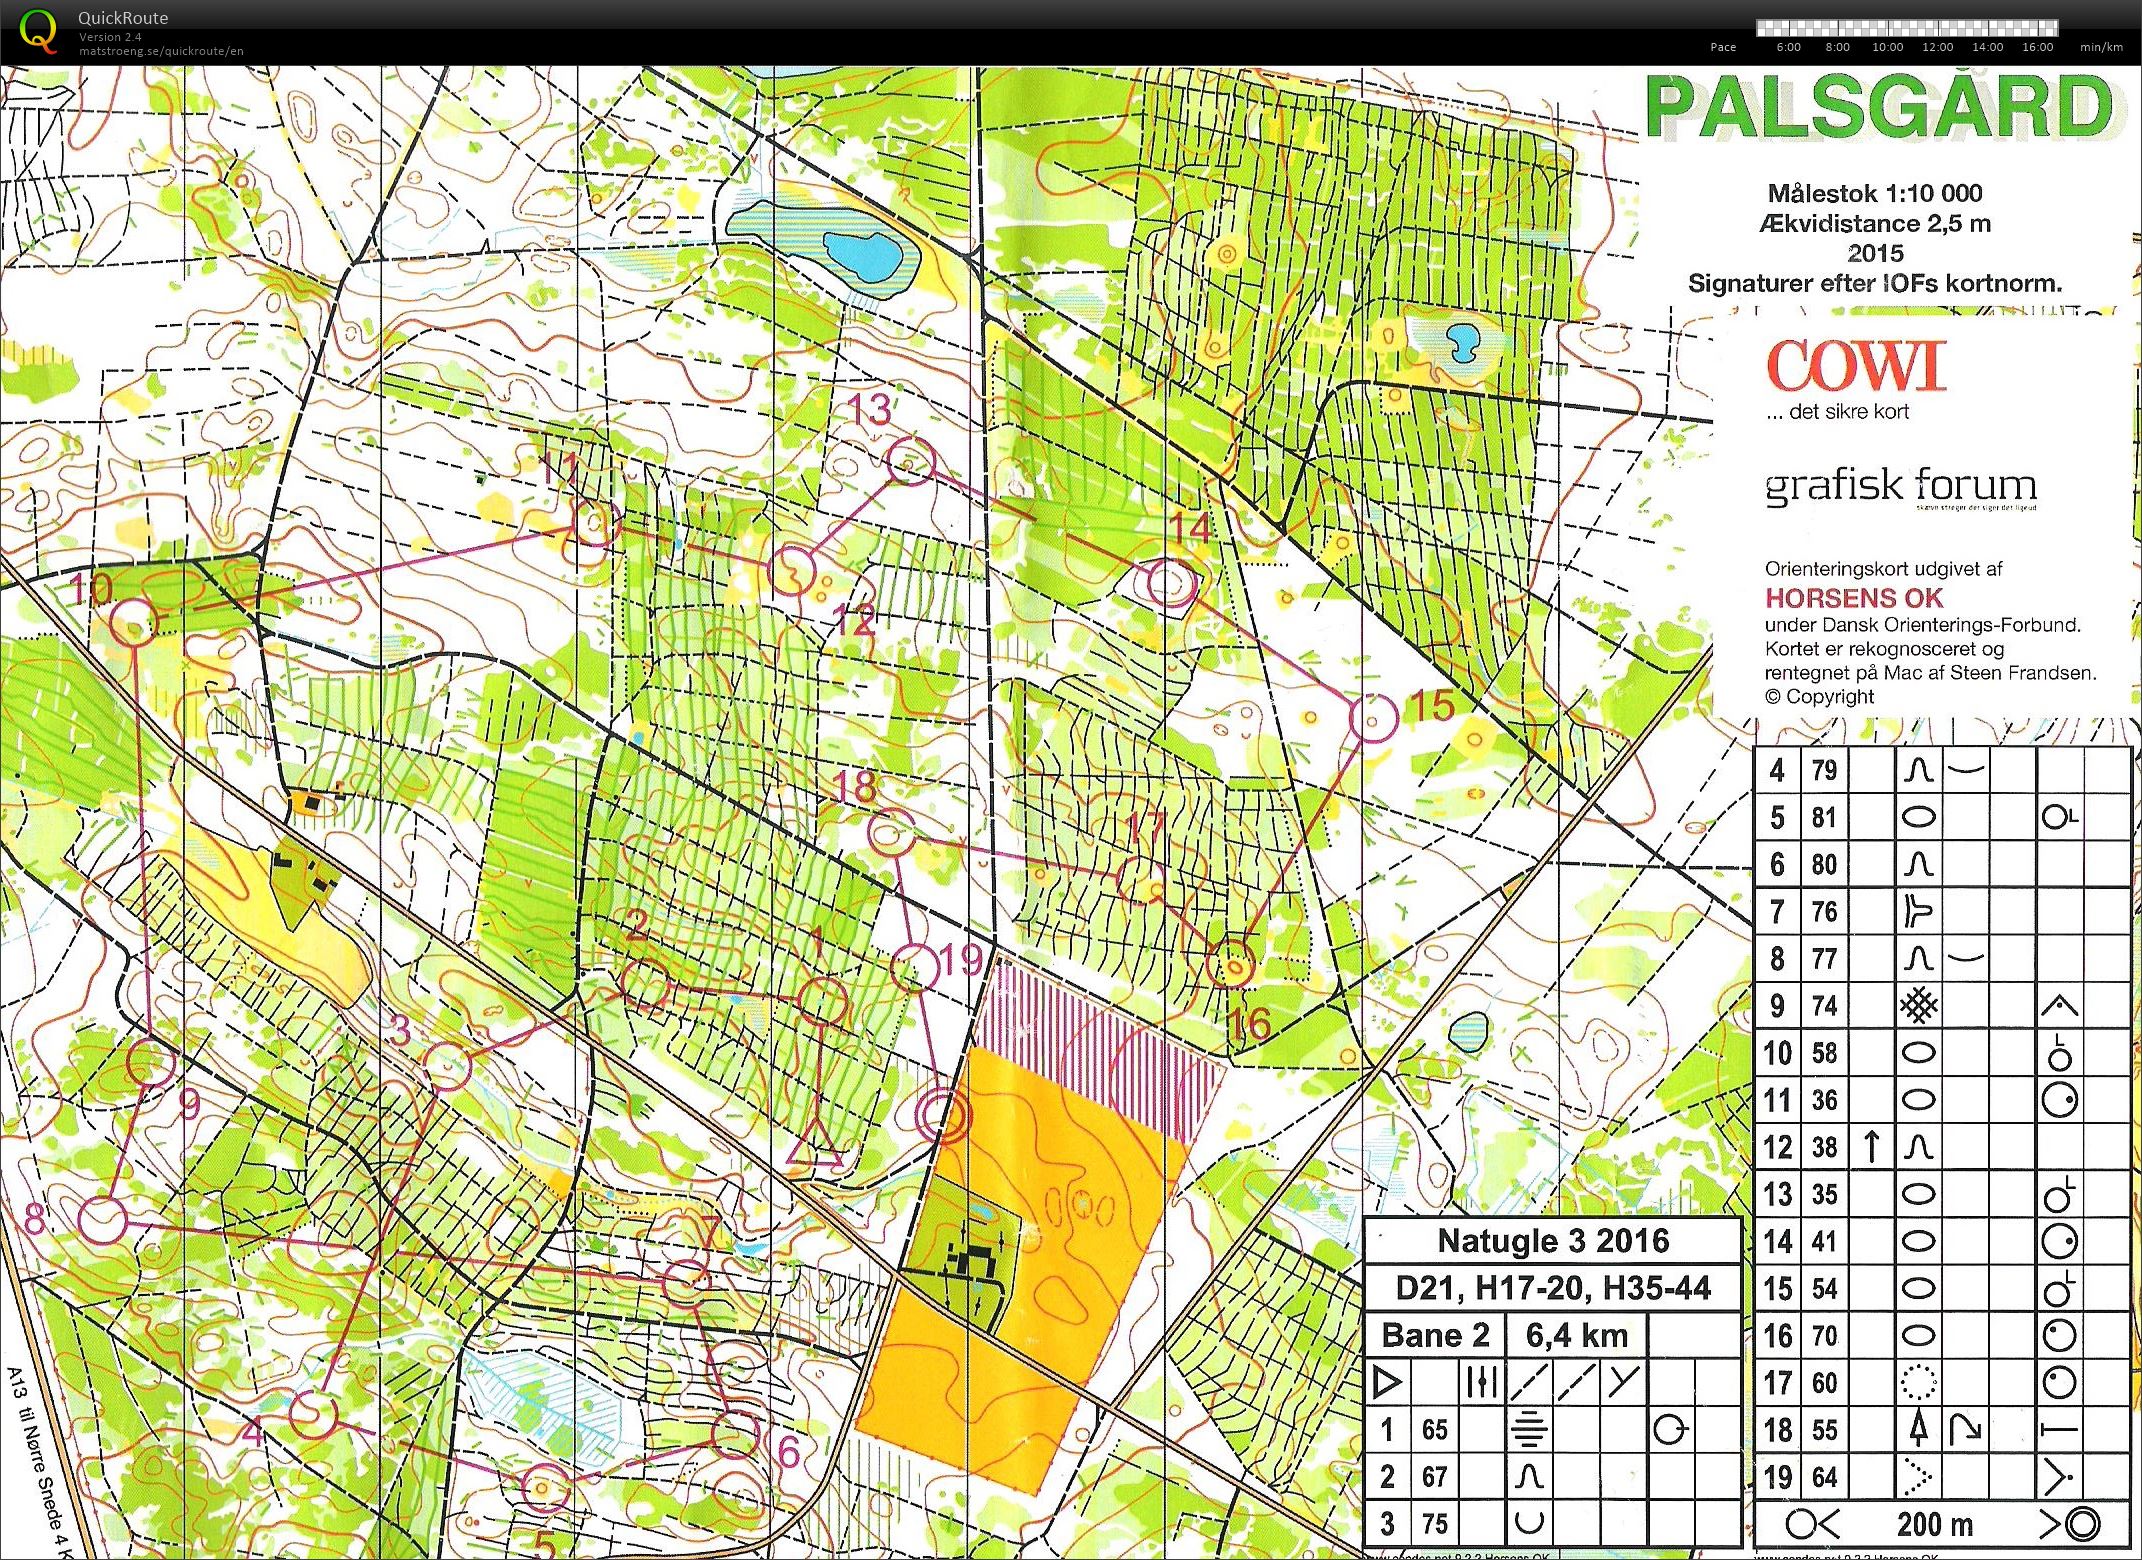Click code 74 in the control descriptions

pyautogui.click(x=1825, y=1005)
